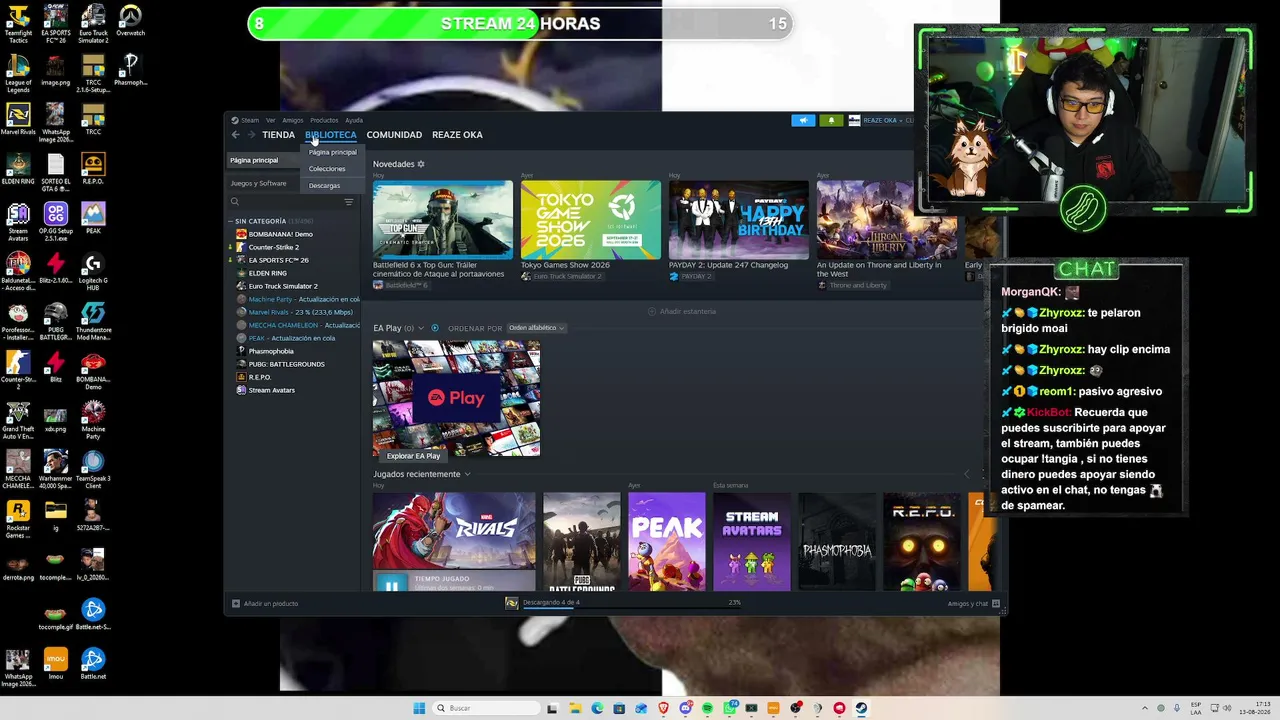The width and height of the screenshot is (1280, 720).
Task: Open the Rockstar Games desktop shortcut
Action: tap(18, 520)
